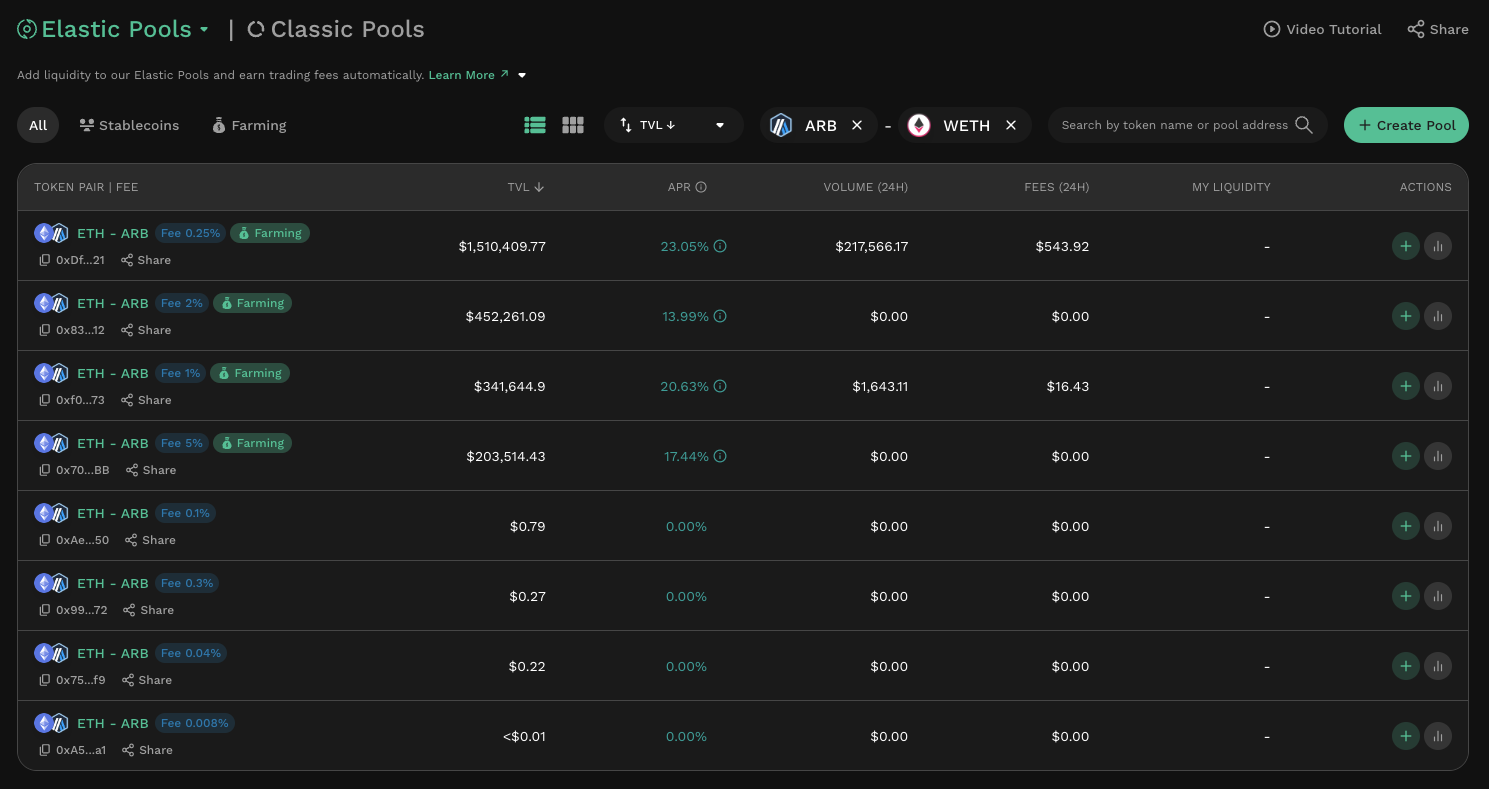This screenshot has height=789, width=1489.
Task: Add liquidity to ETH-ARB Fee 0.008% pool
Action: pos(1405,736)
